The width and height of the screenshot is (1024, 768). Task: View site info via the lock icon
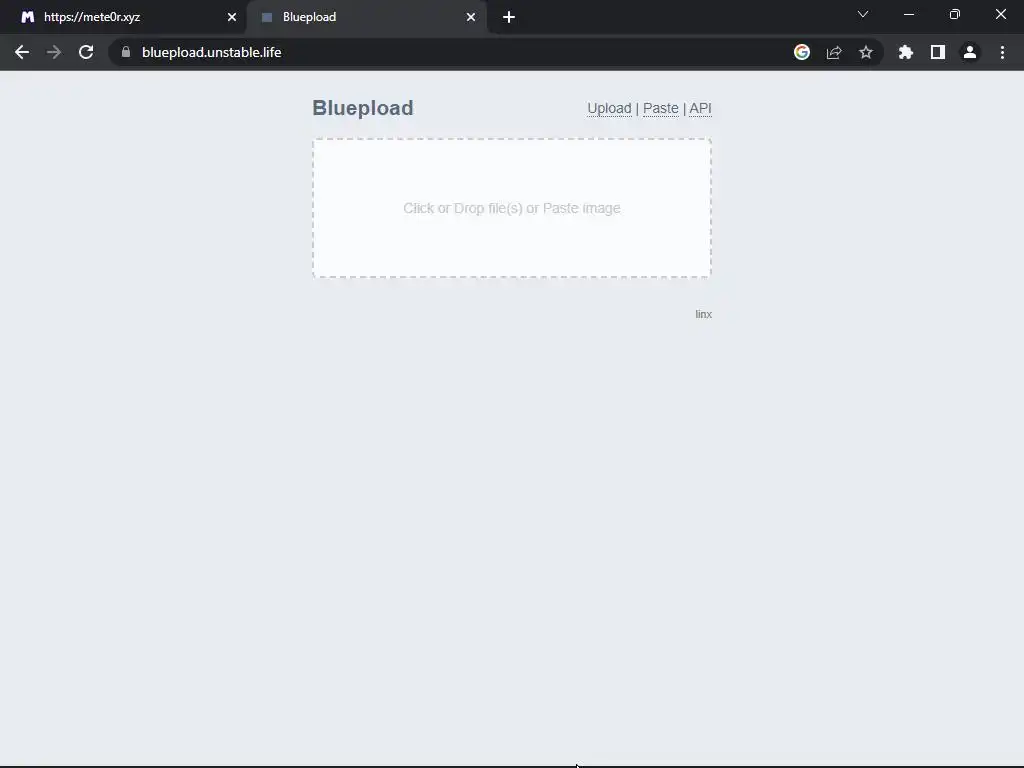(126, 52)
